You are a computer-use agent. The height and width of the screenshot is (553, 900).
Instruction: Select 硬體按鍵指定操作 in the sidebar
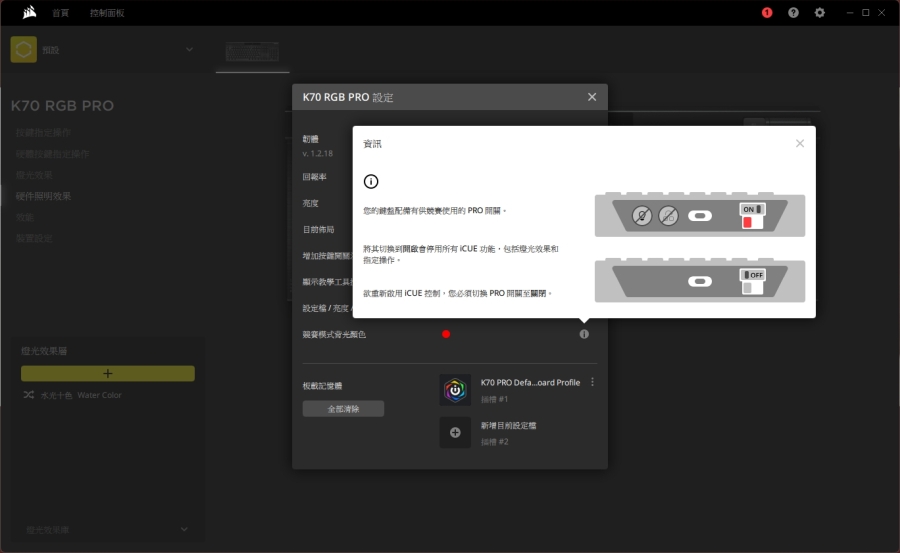point(52,154)
